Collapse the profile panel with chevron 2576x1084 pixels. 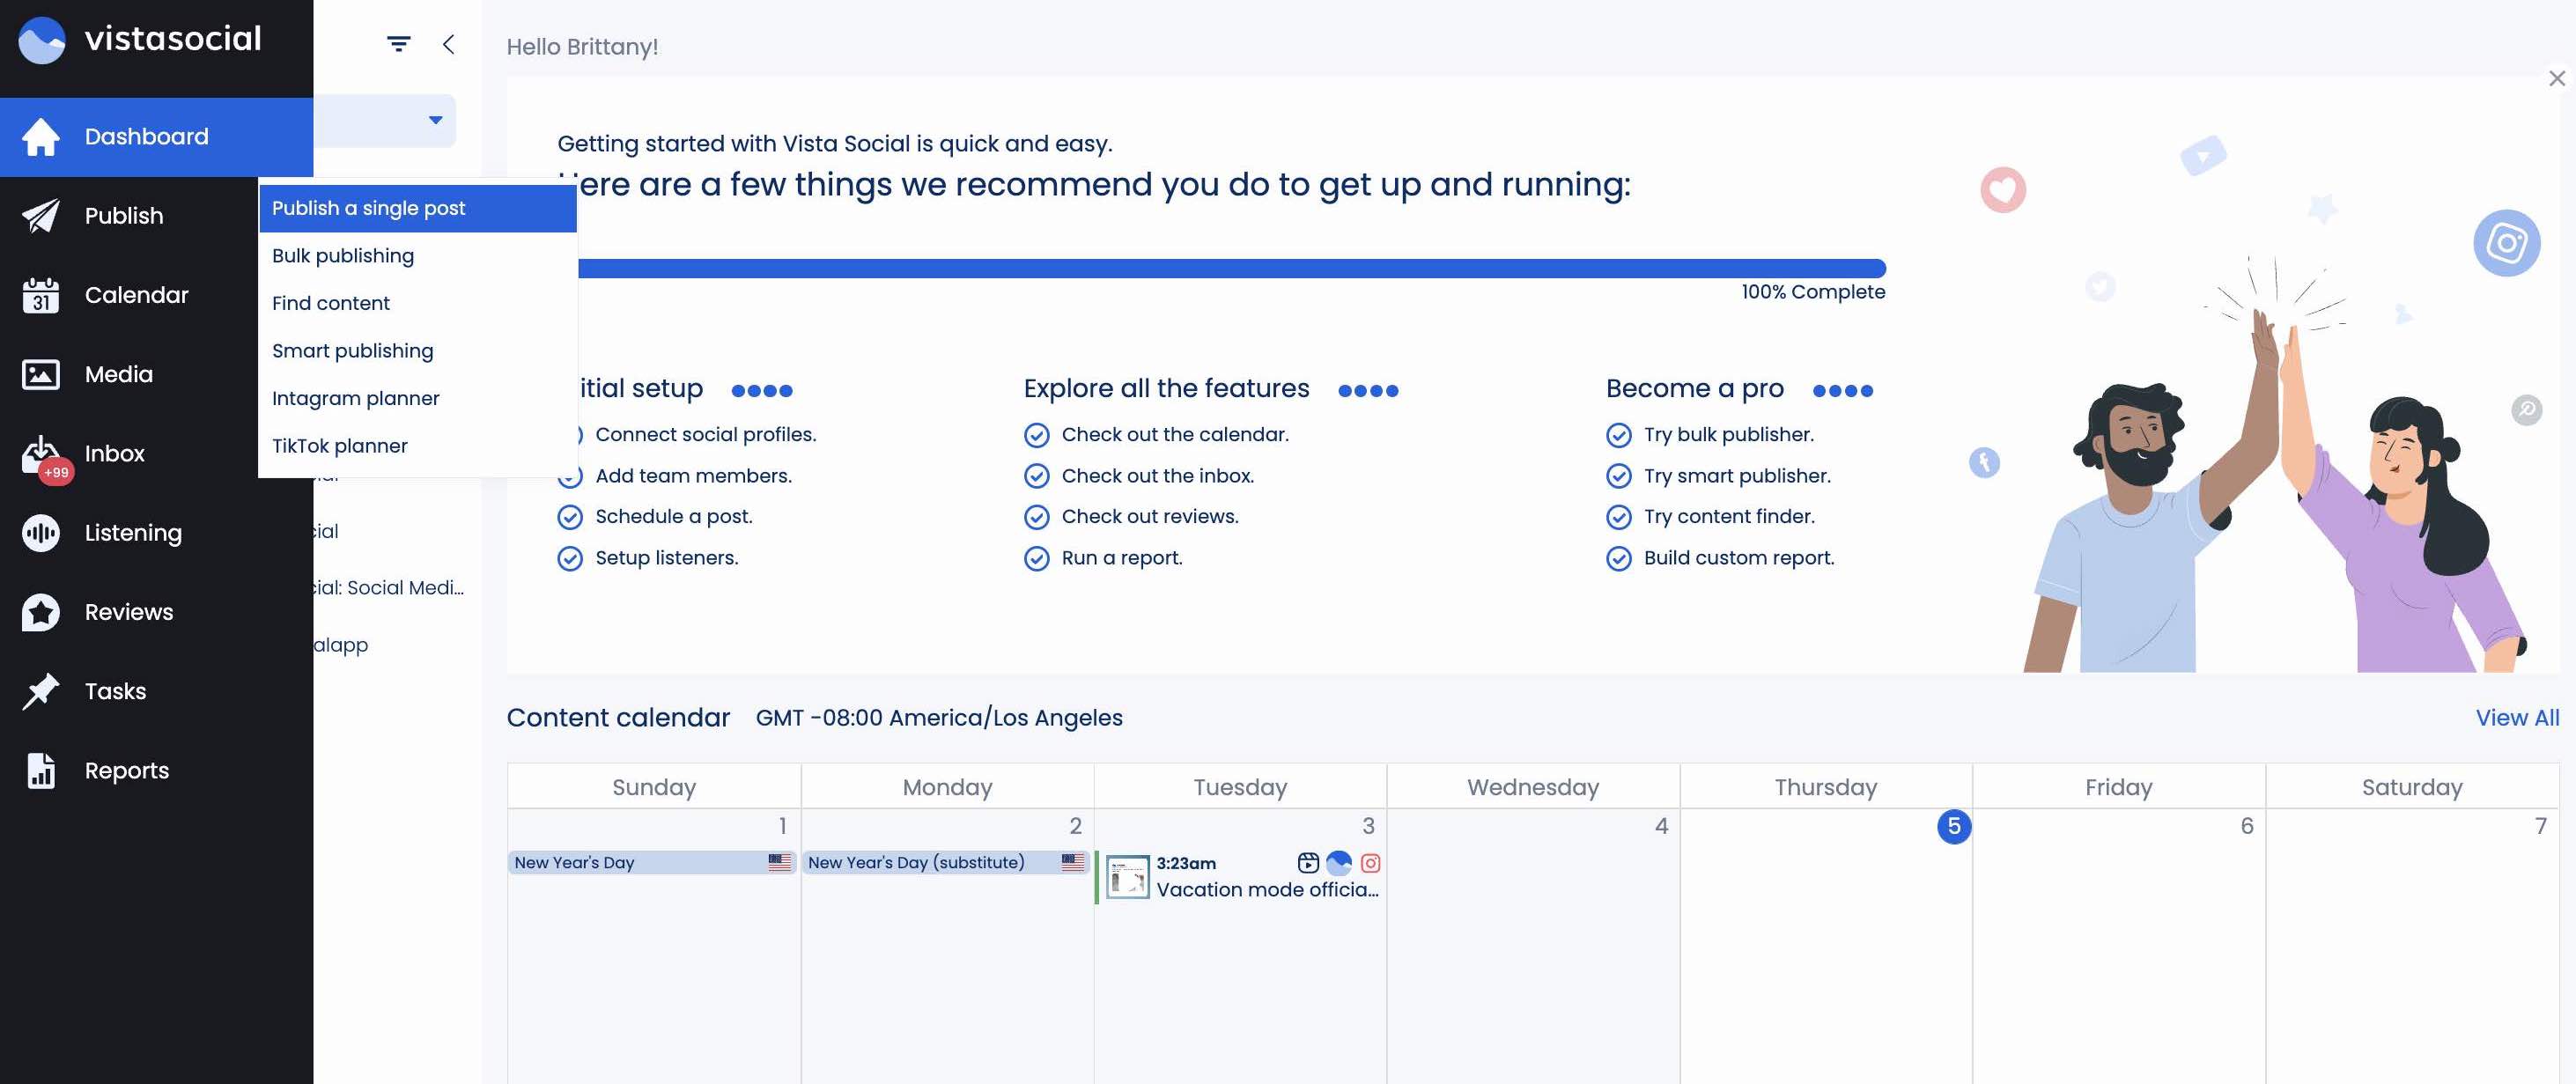448,44
